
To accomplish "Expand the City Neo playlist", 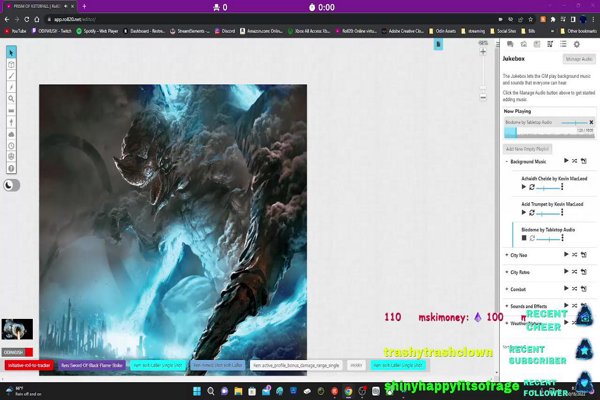I will tap(507, 255).
